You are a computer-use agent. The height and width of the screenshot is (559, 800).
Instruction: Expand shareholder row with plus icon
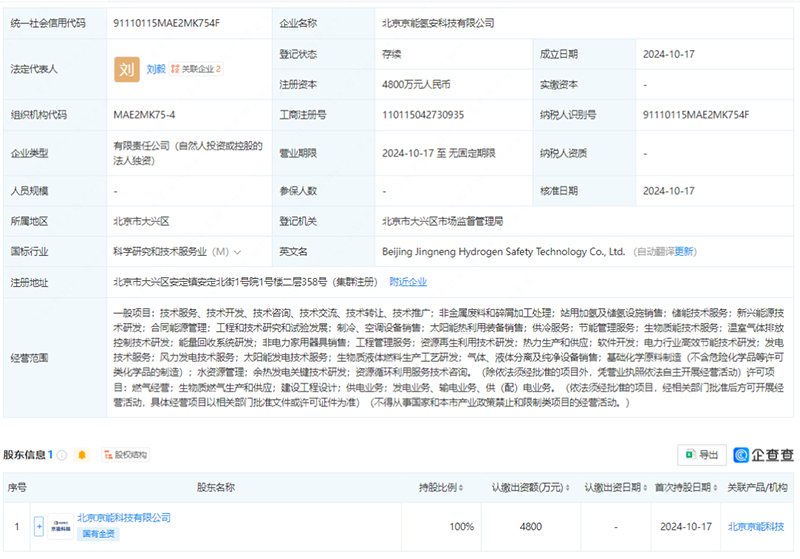click(39, 526)
